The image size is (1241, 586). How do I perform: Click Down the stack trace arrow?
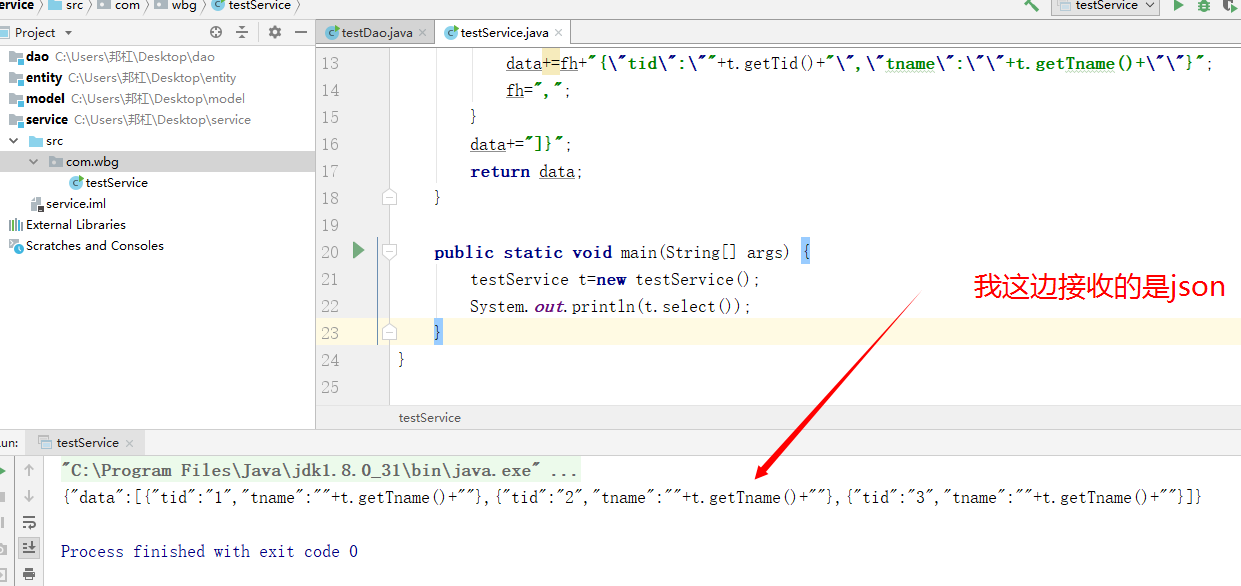click(29, 496)
